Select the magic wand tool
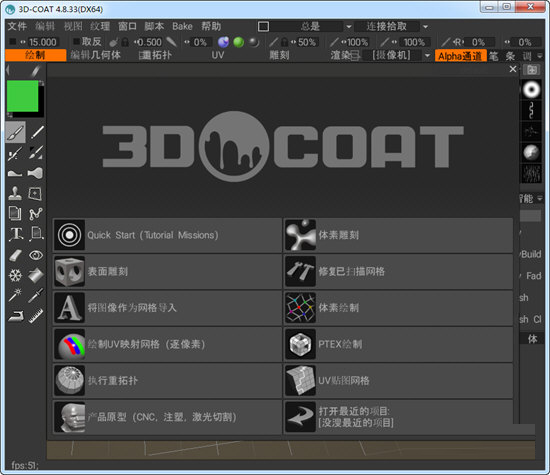 tap(15, 295)
